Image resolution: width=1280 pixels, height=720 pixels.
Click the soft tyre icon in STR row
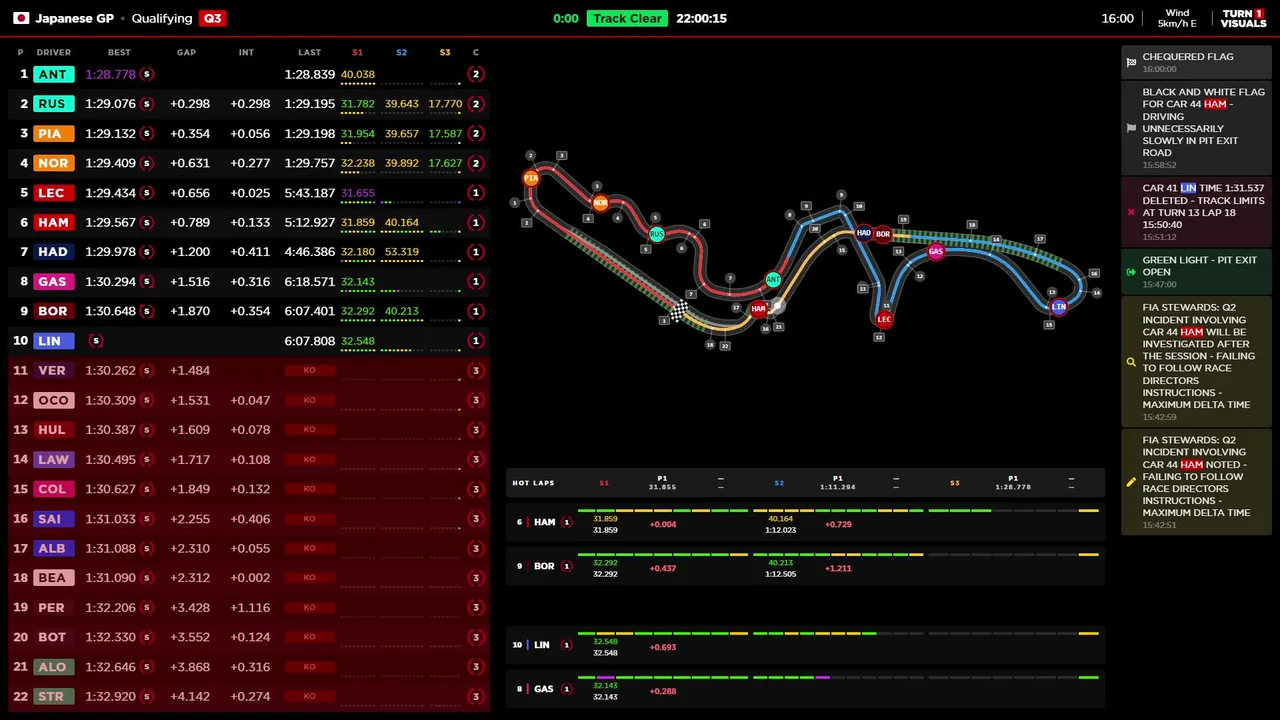click(147, 696)
